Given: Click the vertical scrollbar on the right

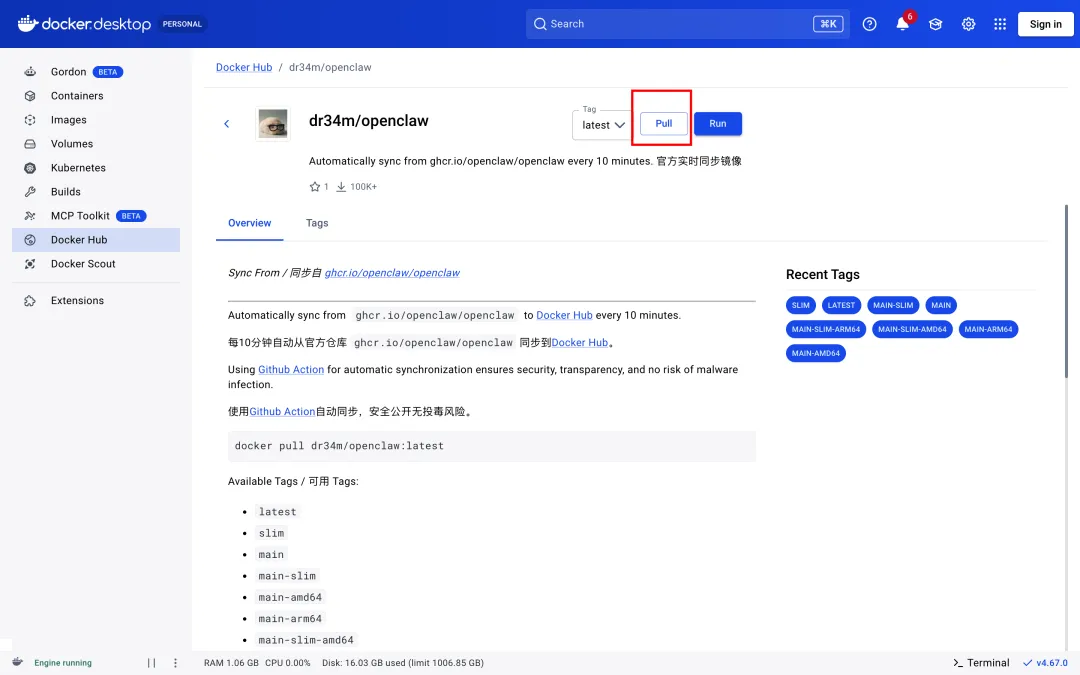Looking at the screenshot, I should (1066, 291).
